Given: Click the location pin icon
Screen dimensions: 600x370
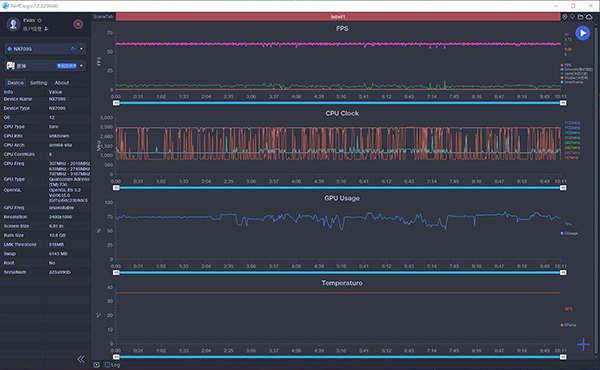Looking at the screenshot, I should point(564,16).
